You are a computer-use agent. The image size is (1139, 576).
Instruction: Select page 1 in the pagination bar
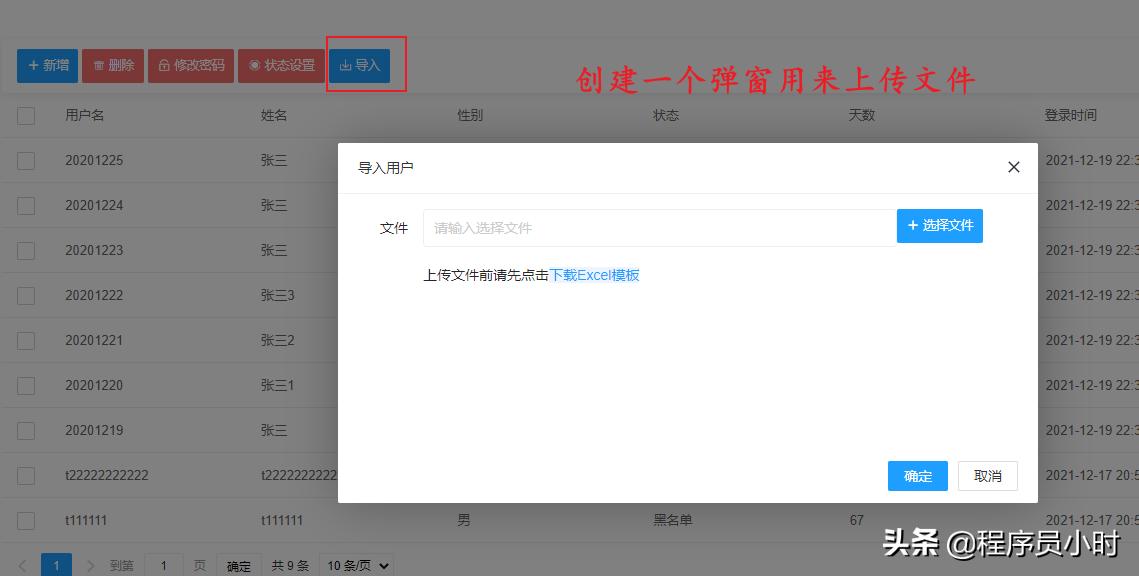57,565
